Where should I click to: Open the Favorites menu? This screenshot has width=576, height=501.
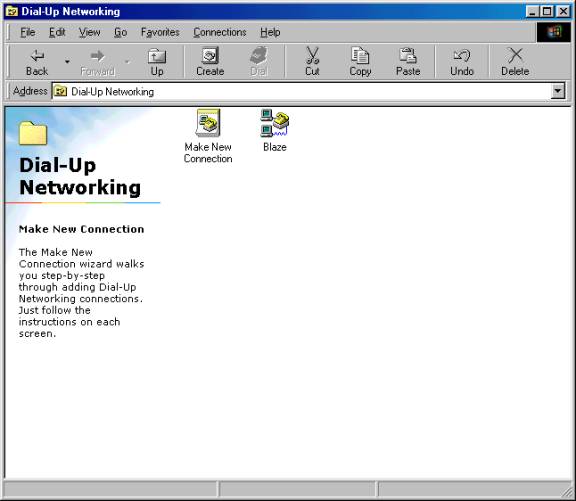(160, 32)
